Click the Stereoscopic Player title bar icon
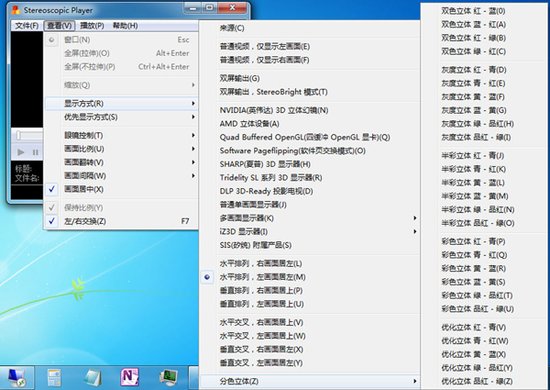Viewport: 550px width, 390px height. [x=16, y=10]
